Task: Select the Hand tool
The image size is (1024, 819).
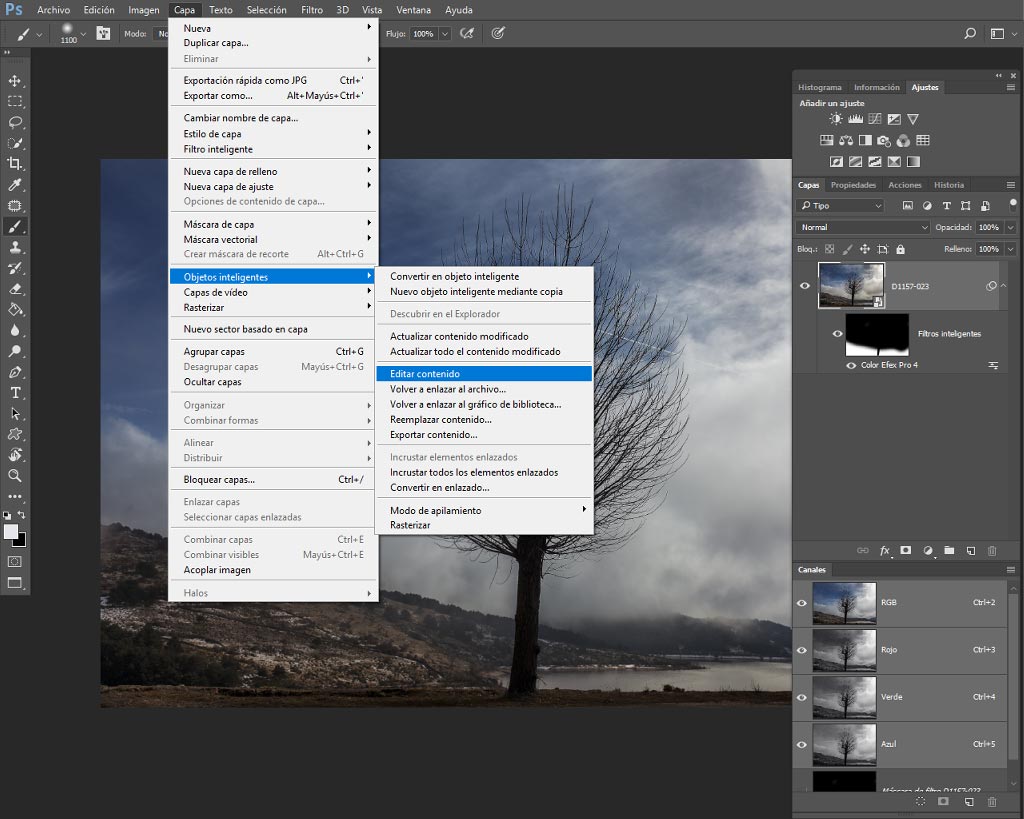Action: (14, 455)
